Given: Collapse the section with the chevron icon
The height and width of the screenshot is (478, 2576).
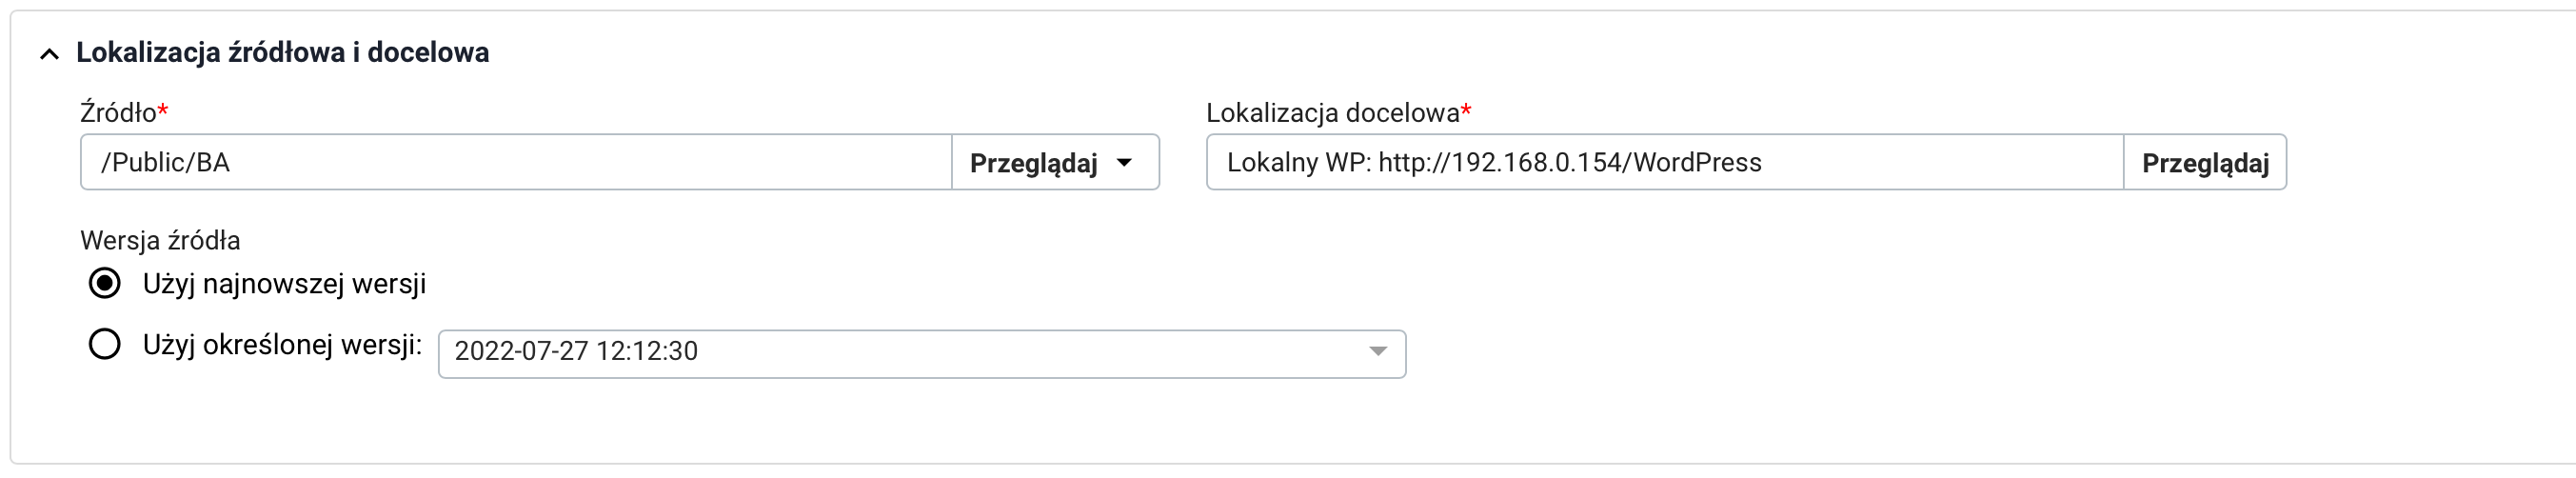Looking at the screenshot, I should coord(49,54).
